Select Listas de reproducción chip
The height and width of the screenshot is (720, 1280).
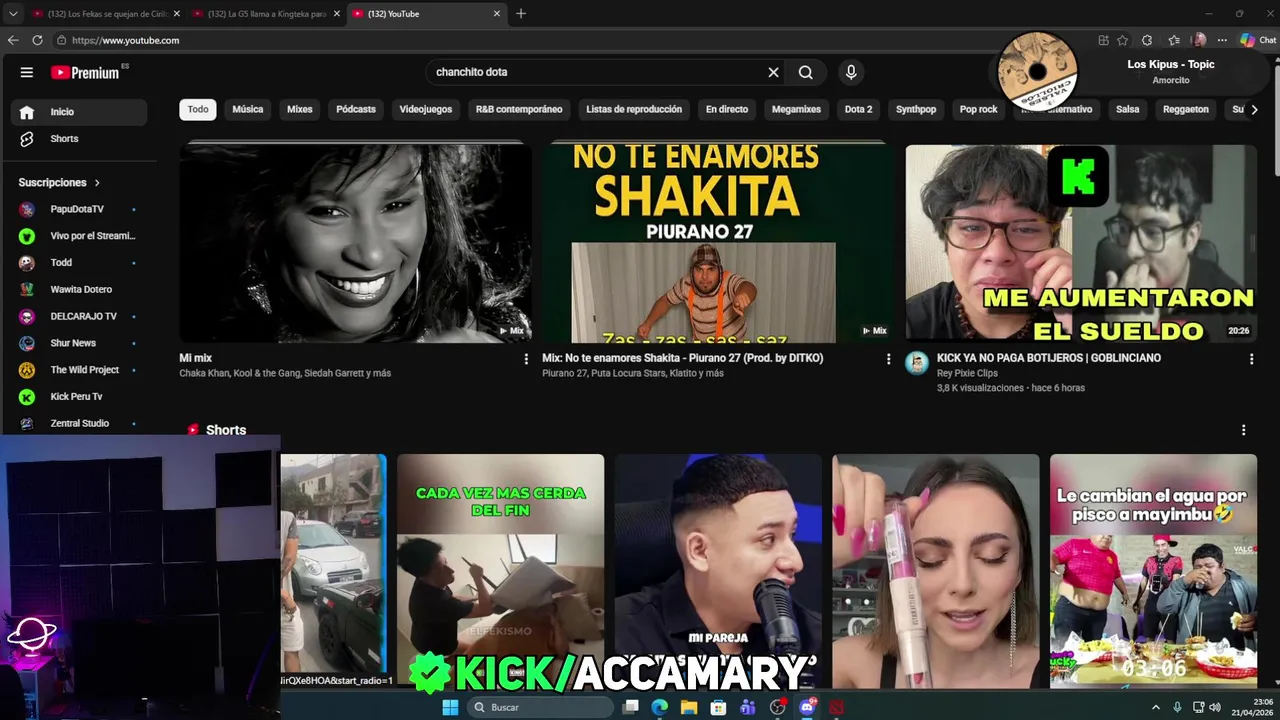[634, 109]
